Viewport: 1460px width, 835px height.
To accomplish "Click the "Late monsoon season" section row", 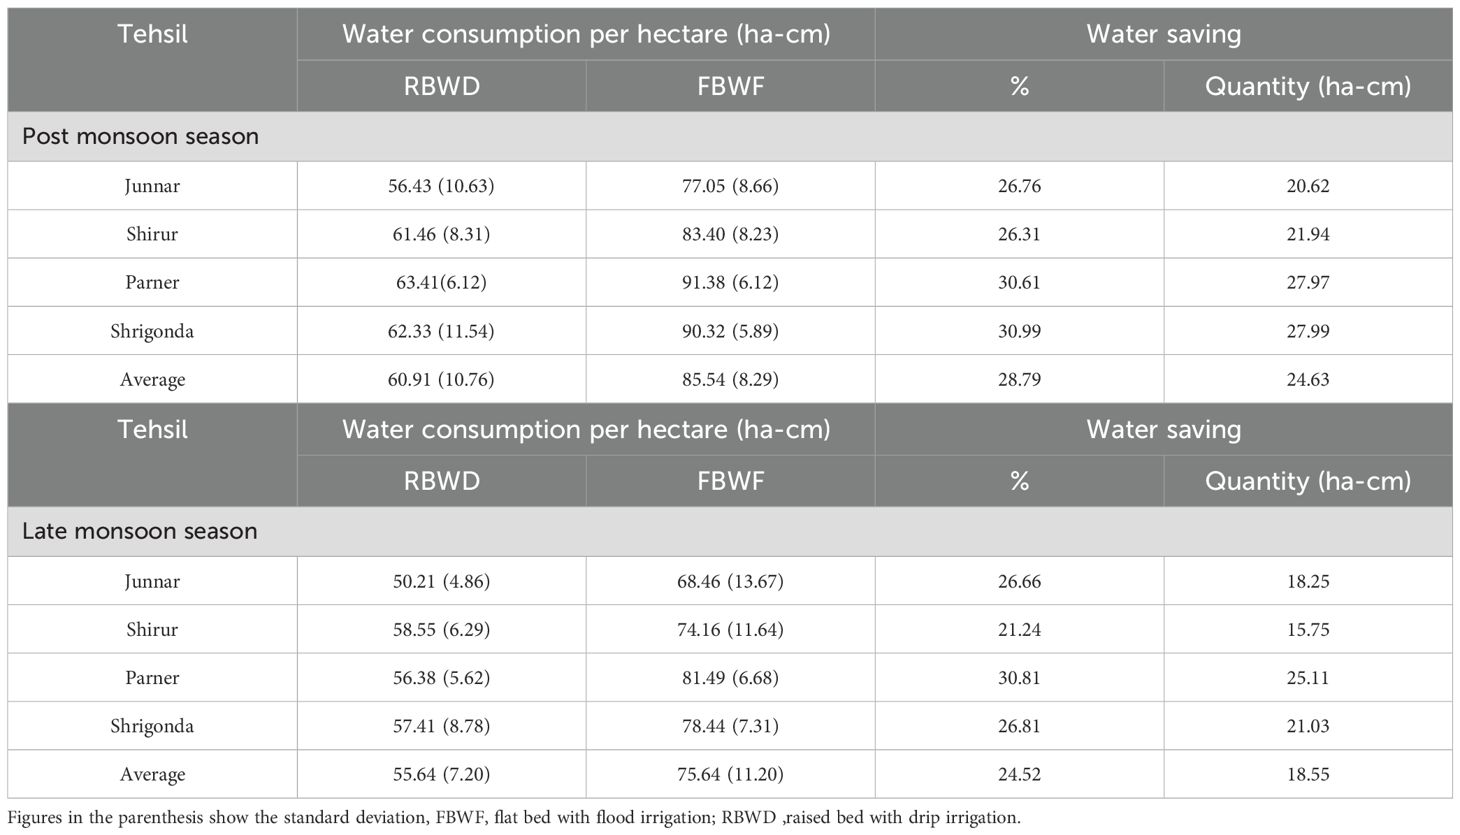I will tap(140, 531).
